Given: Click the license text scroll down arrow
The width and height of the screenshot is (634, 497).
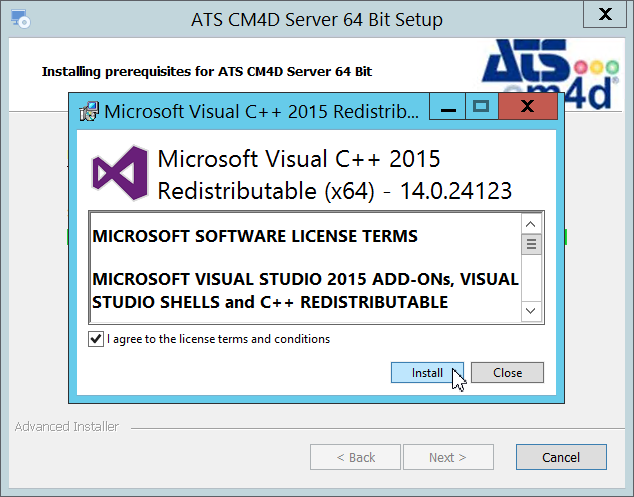Looking at the screenshot, I should click(x=532, y=312).
